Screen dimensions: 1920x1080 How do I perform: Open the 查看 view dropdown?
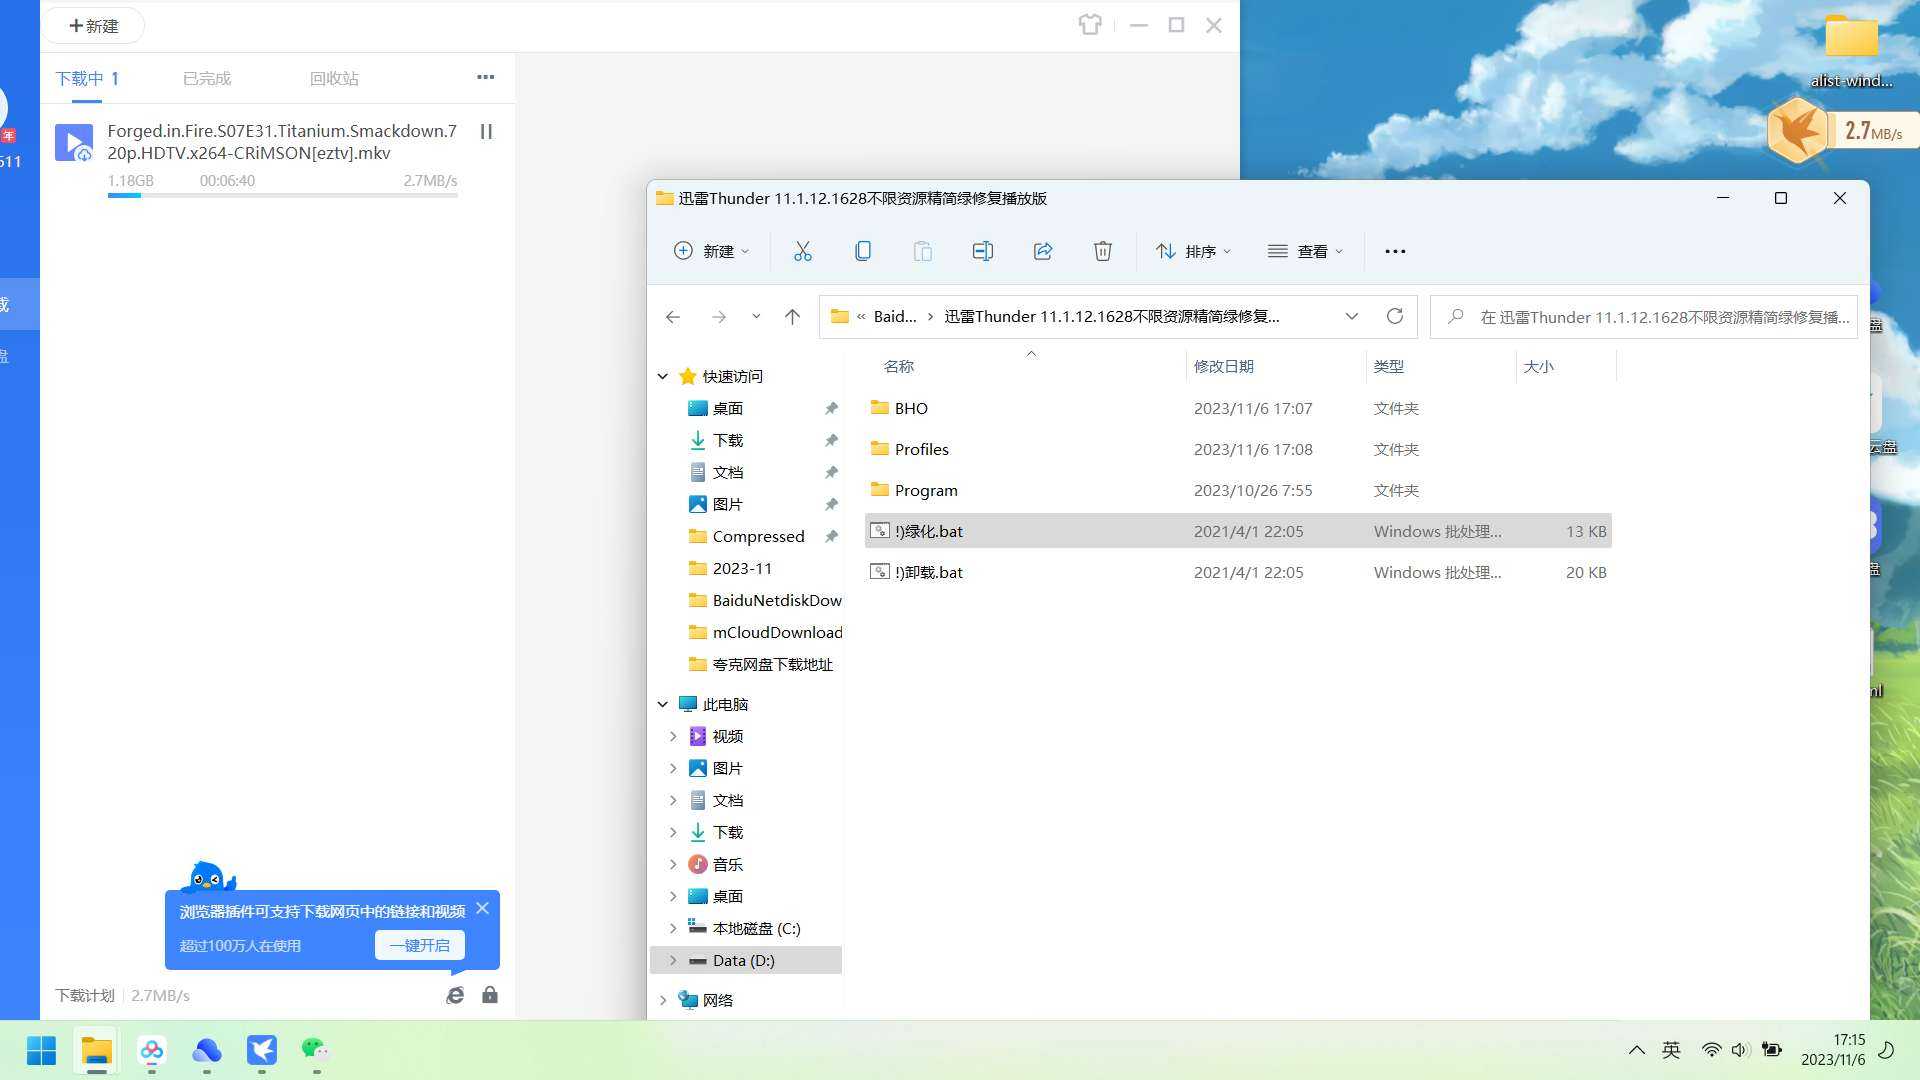pos(1305,251)
